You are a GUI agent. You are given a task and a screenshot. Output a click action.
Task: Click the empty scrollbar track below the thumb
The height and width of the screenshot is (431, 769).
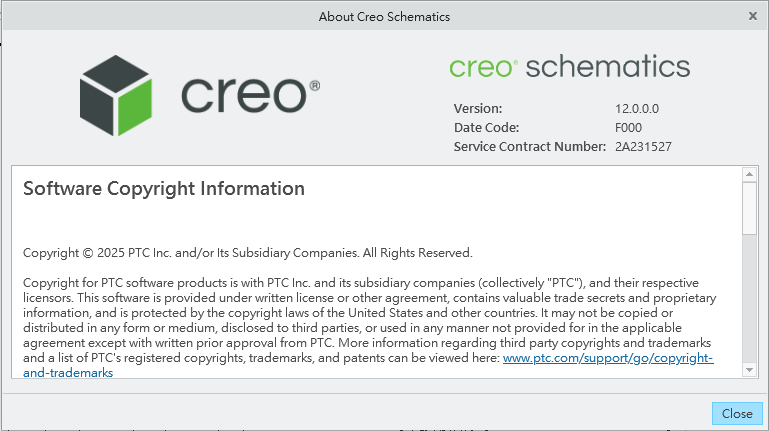[x=750, y=300]
